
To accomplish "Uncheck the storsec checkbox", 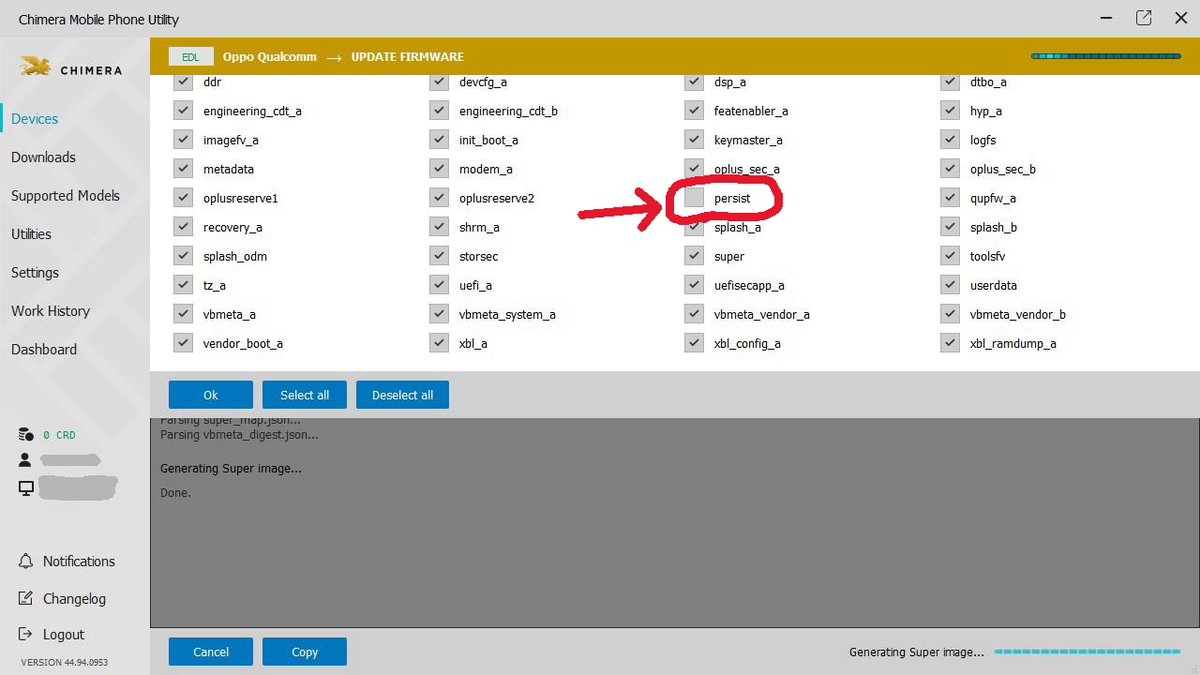I will click(439, 256).
